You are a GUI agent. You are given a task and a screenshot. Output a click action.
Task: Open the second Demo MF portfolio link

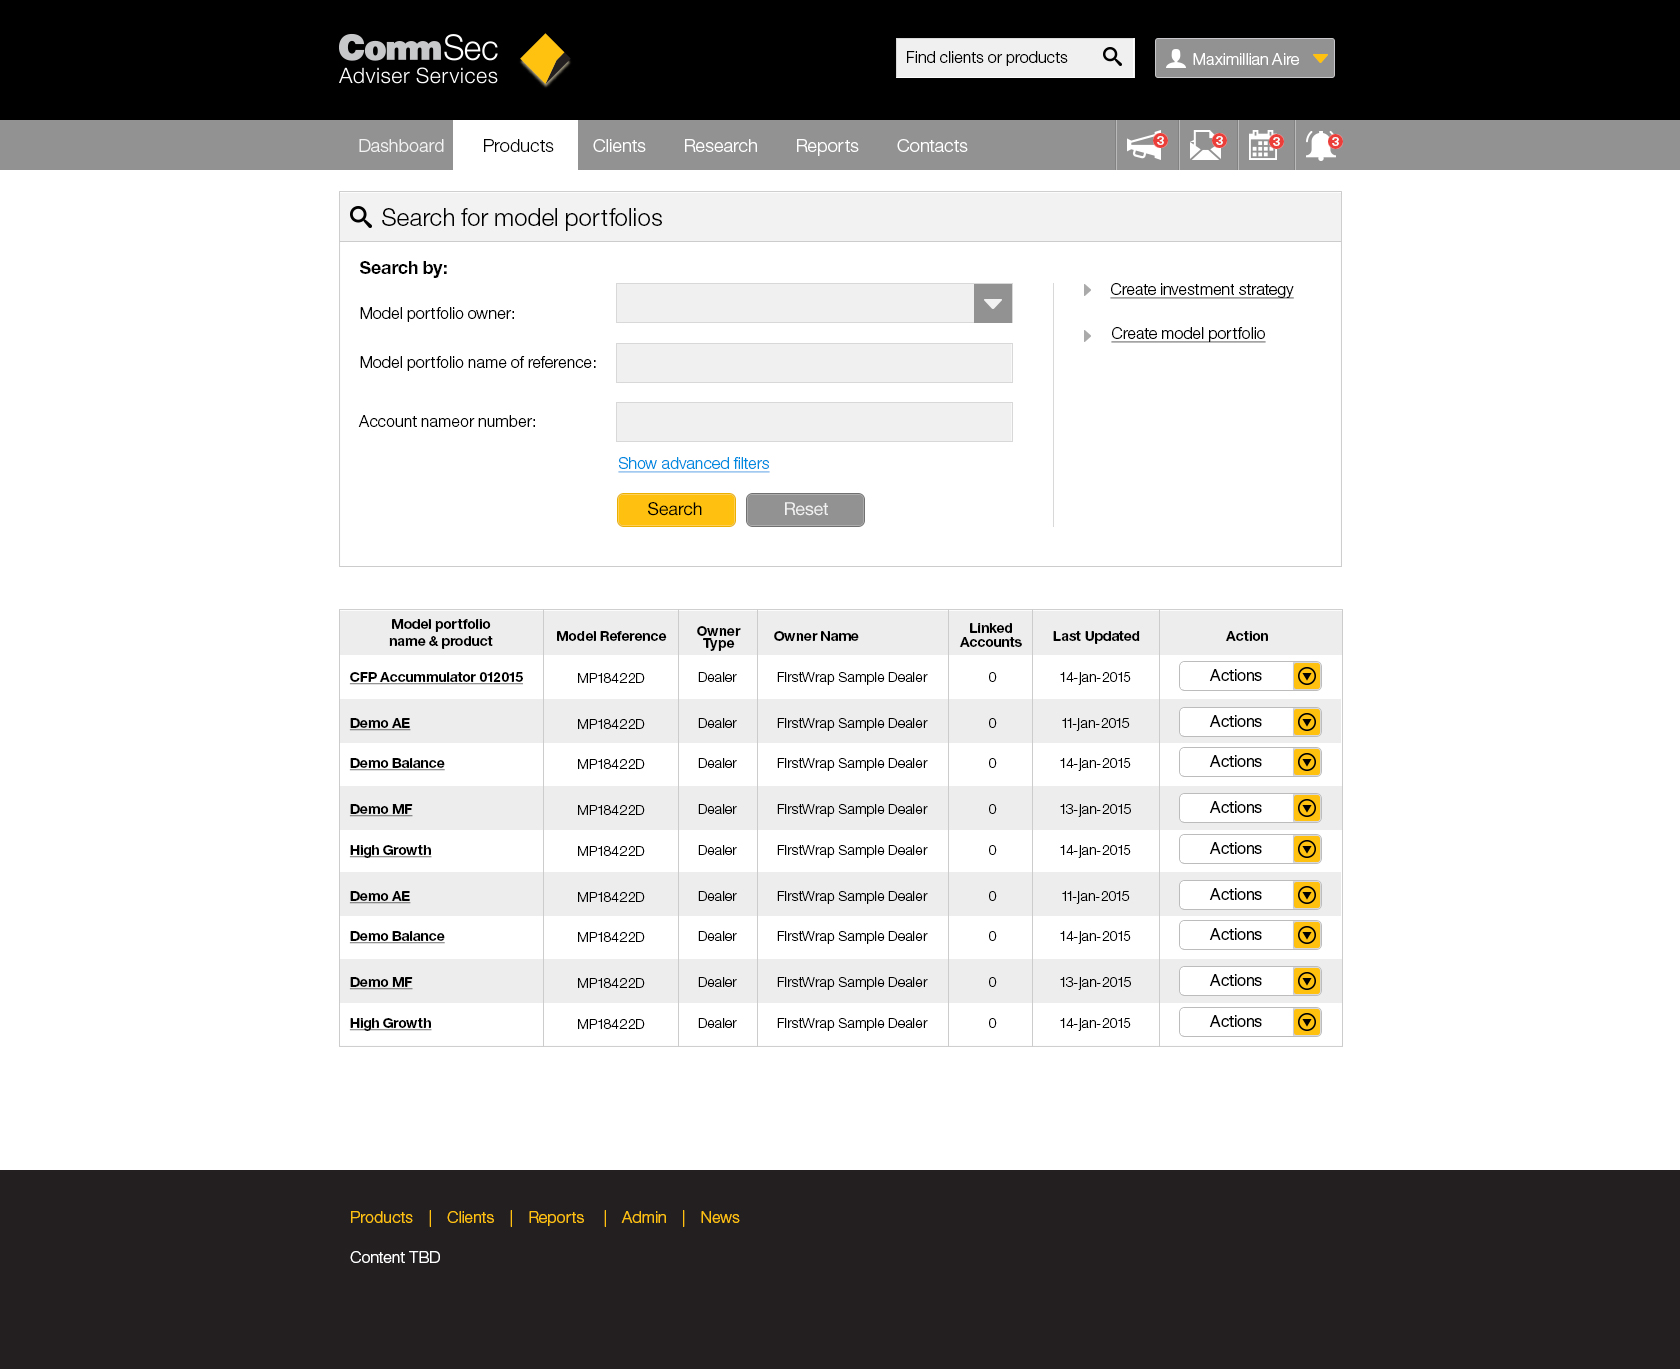pyautogui.click(x=381, y=983)
